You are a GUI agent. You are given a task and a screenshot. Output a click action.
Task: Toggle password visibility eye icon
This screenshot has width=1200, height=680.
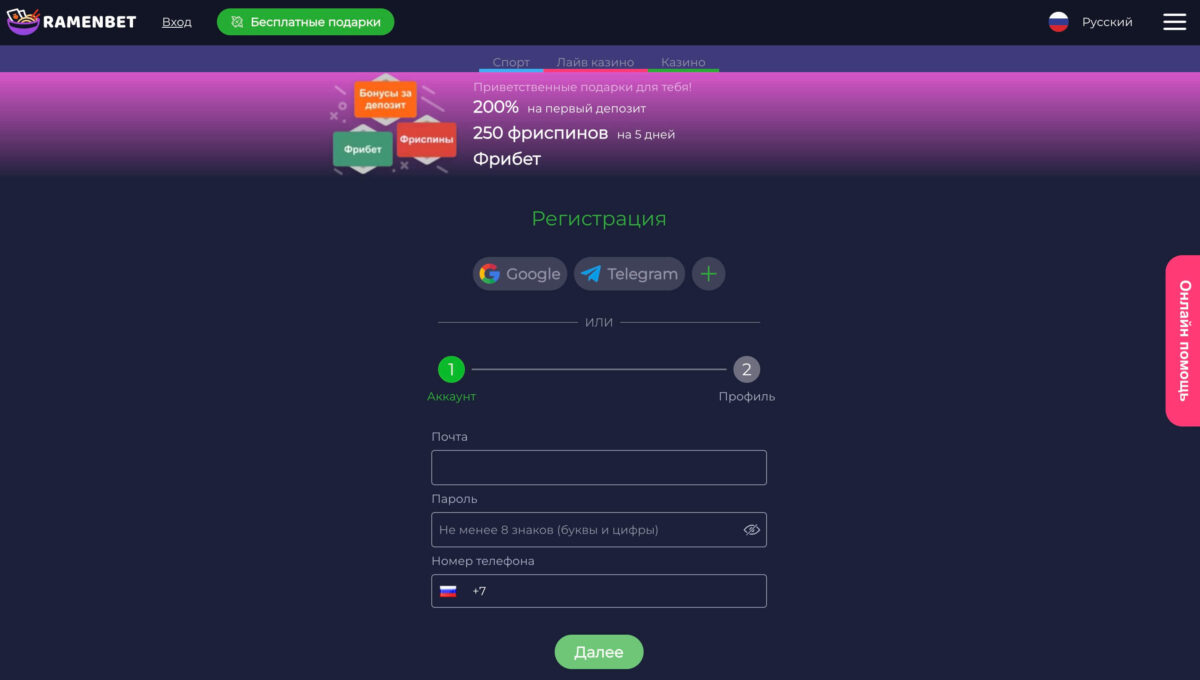coord(752,530)
